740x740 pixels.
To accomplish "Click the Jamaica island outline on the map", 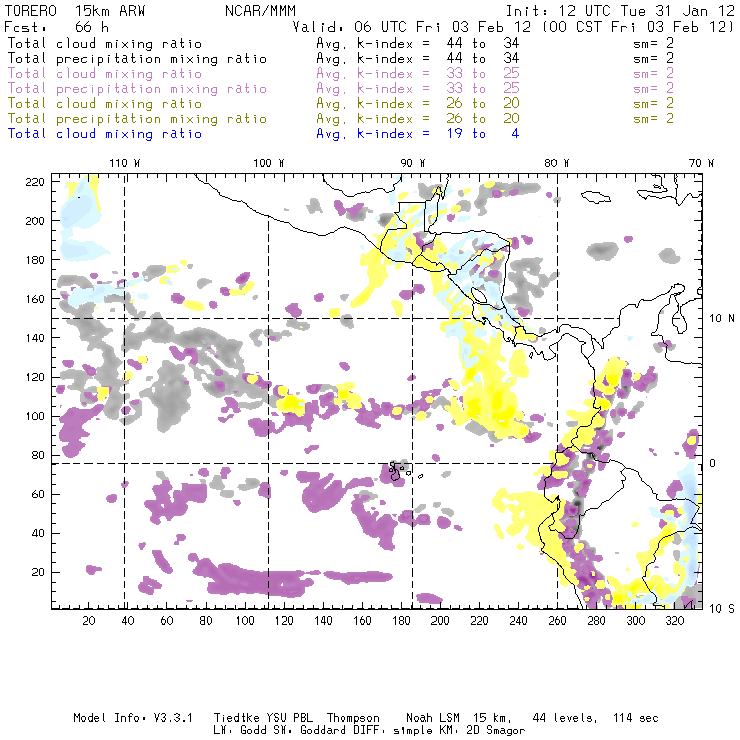I will 596,197.
